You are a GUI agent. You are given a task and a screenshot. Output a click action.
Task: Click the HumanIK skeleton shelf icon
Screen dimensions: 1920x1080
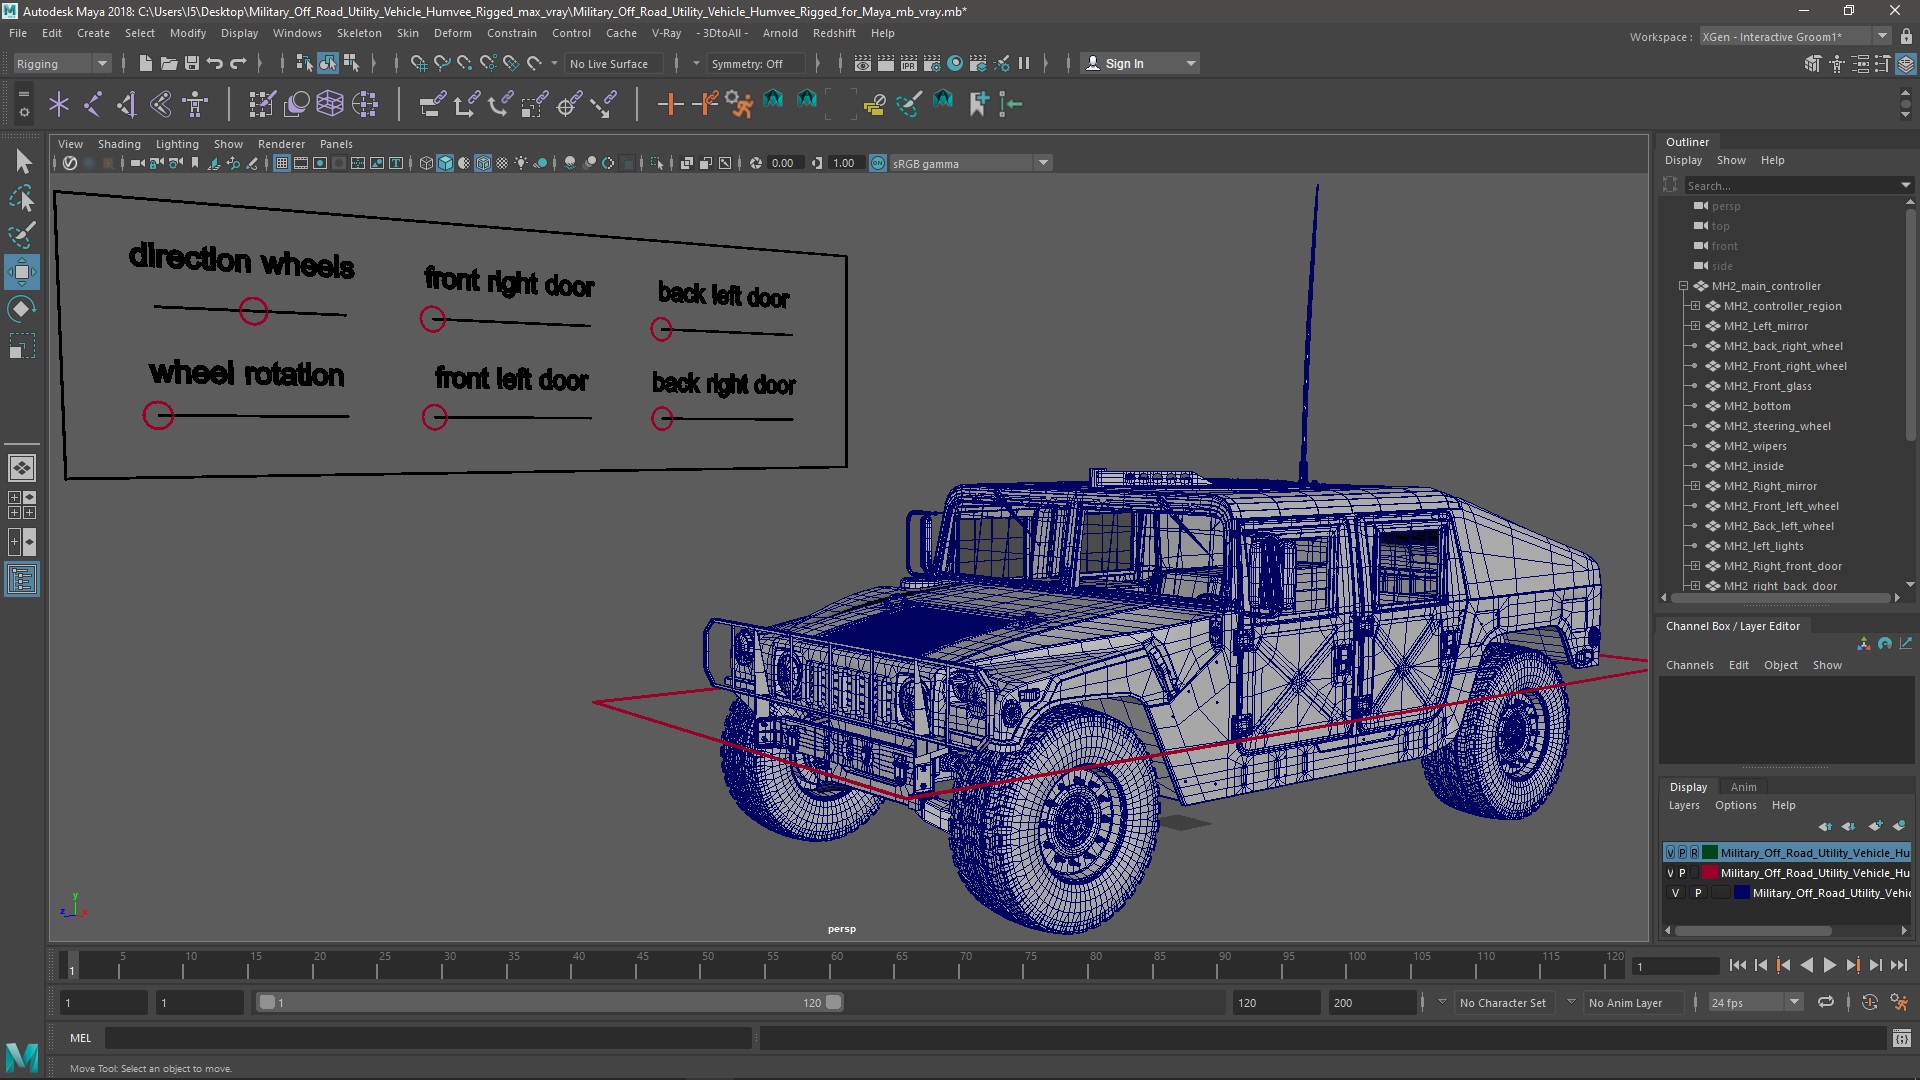195,104
